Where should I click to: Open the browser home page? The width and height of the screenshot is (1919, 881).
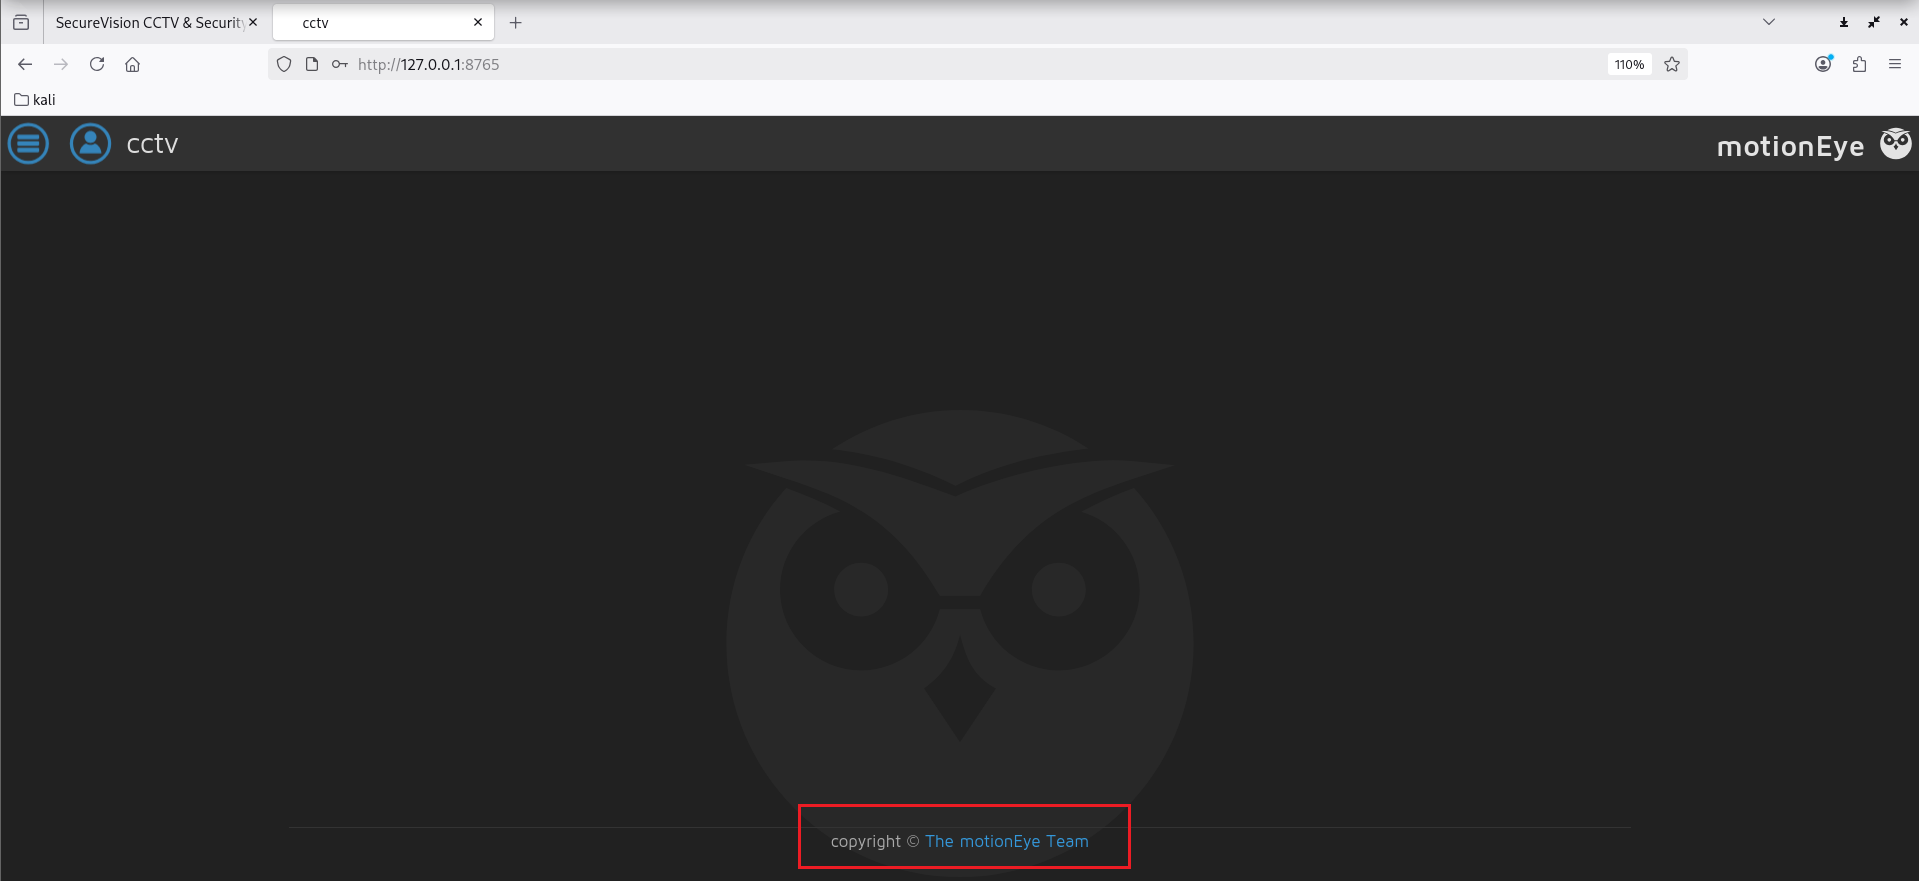(132, 64)
